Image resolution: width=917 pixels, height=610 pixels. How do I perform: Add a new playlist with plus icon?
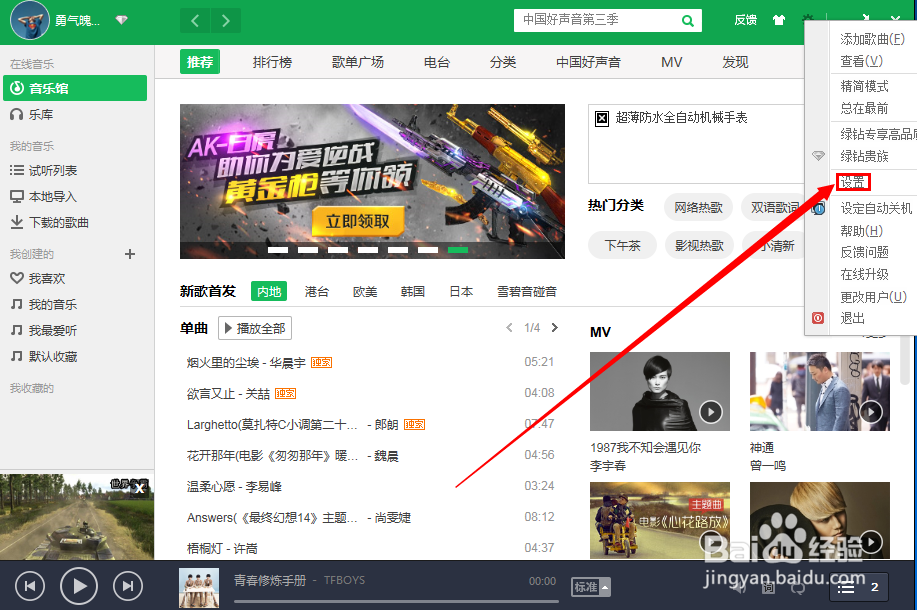[130, 254]
